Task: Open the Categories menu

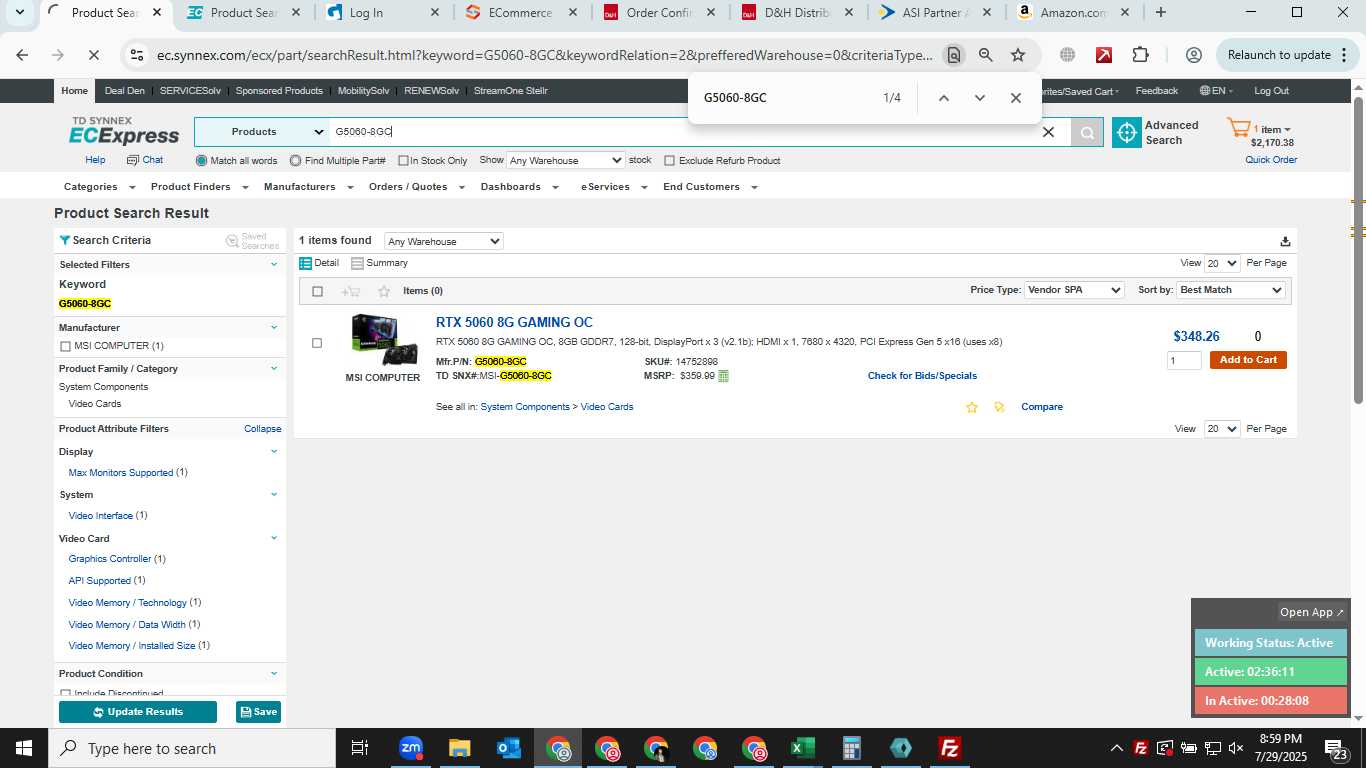Action: [98, 187]
